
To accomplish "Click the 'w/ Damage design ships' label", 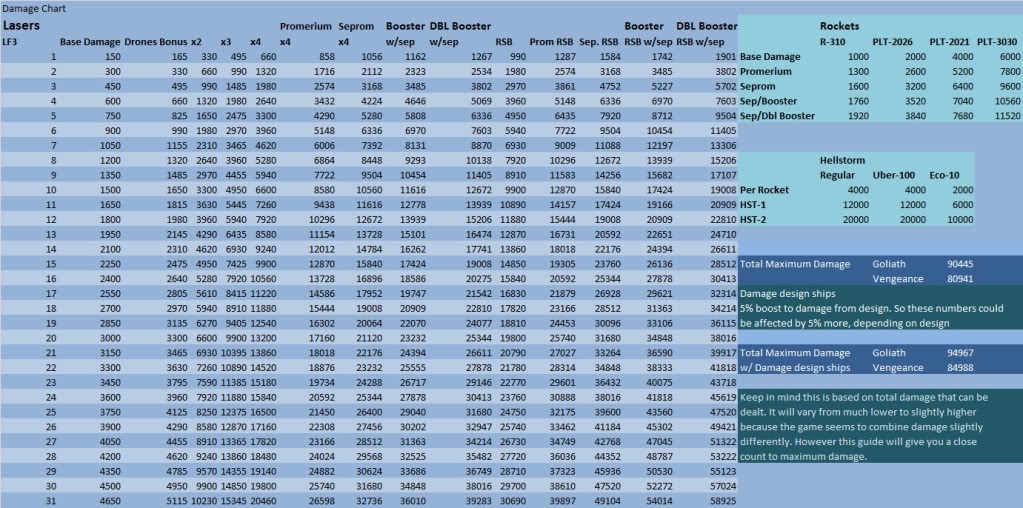I will pyautogui.click(x=795, y=367).
